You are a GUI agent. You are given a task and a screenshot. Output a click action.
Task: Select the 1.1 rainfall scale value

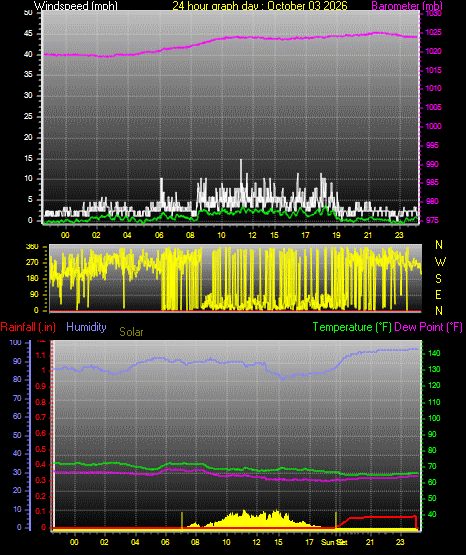coord(41,355)
